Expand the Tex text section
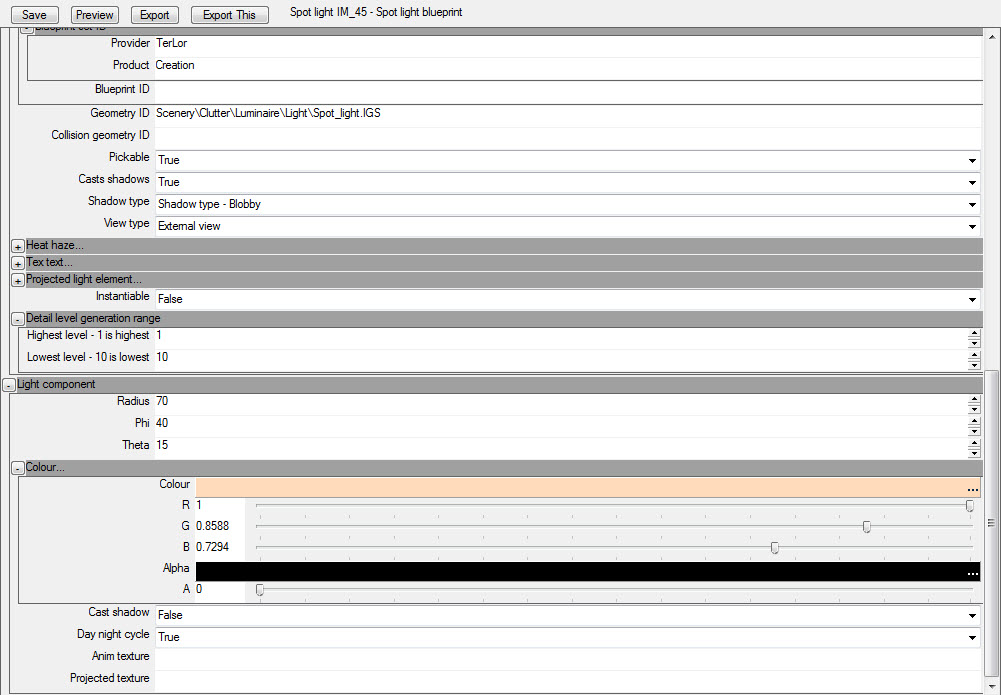1001x695 pixels. (18, 264)
